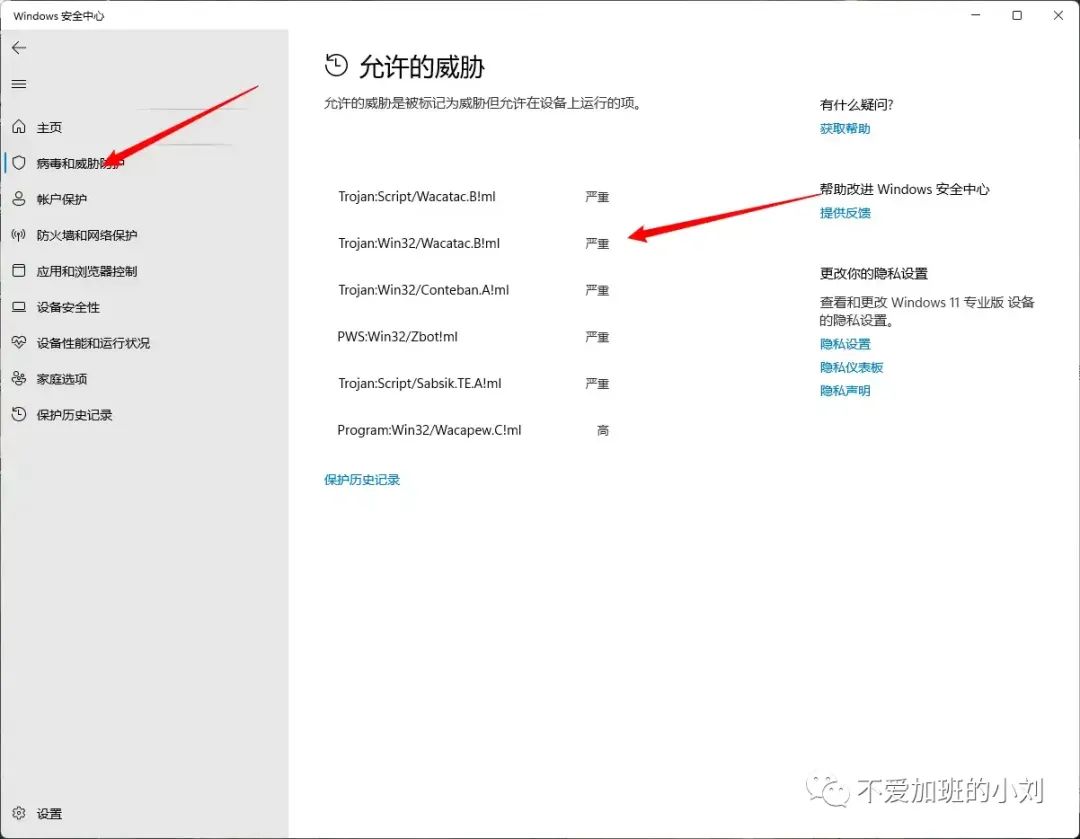
Task: Open 保护历史记录 from the sidebar
Action: point(74,415)
